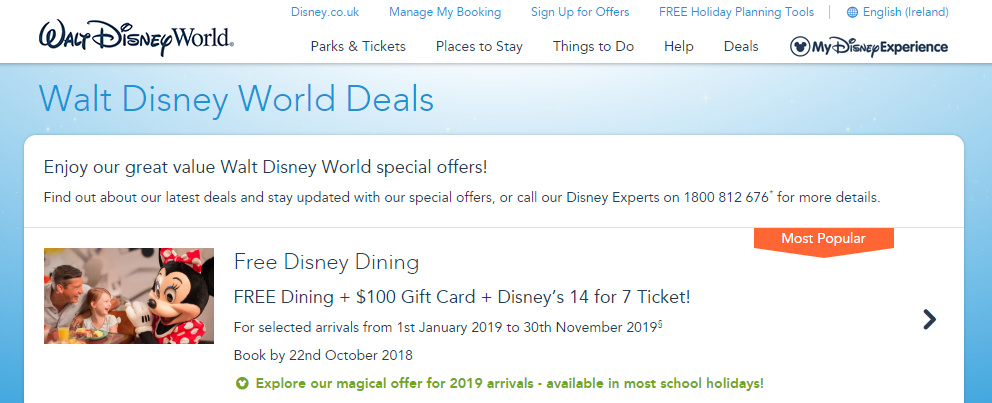This screenshot has height=403, width=992.
Task: Open FREE Holiday Planning Tools link
Action: 737,13
